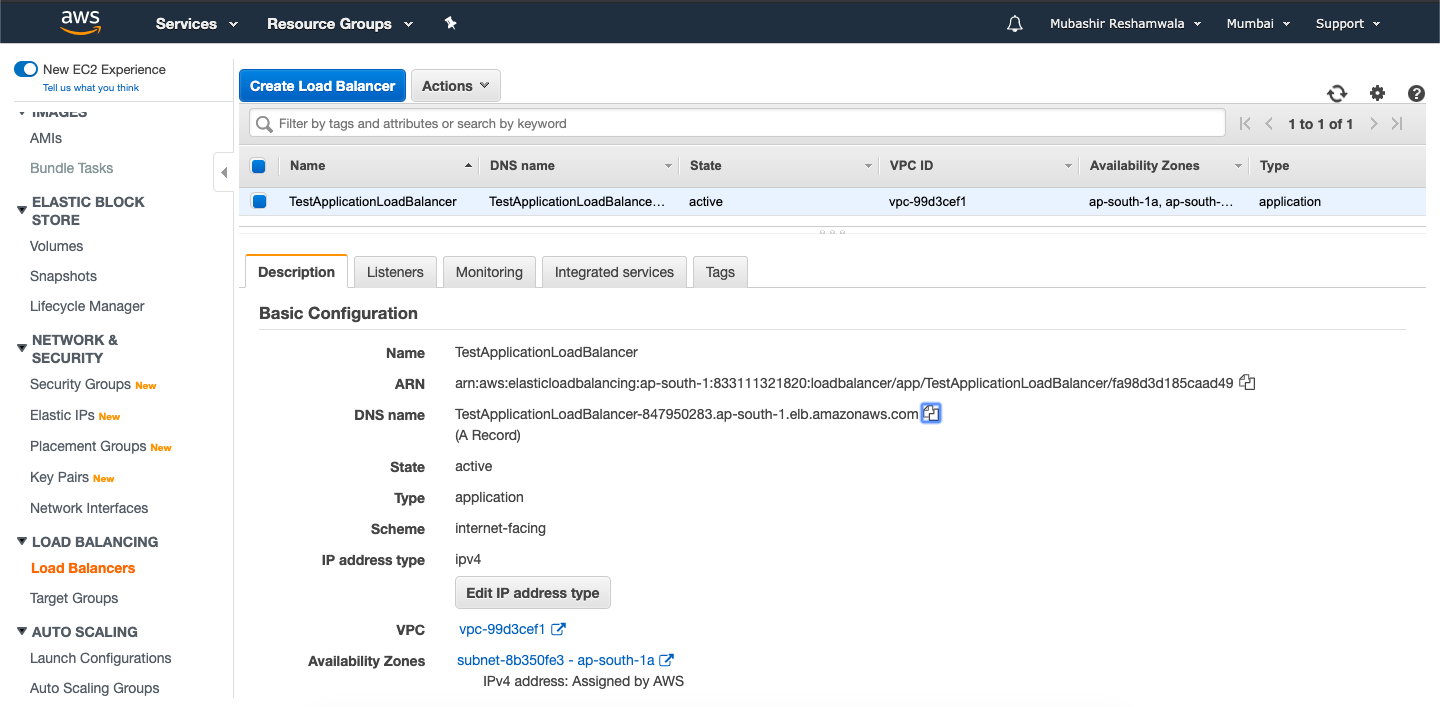Click the Edit IP address type button
Viewport: 1440px width, 707px height.
[533, 593]
